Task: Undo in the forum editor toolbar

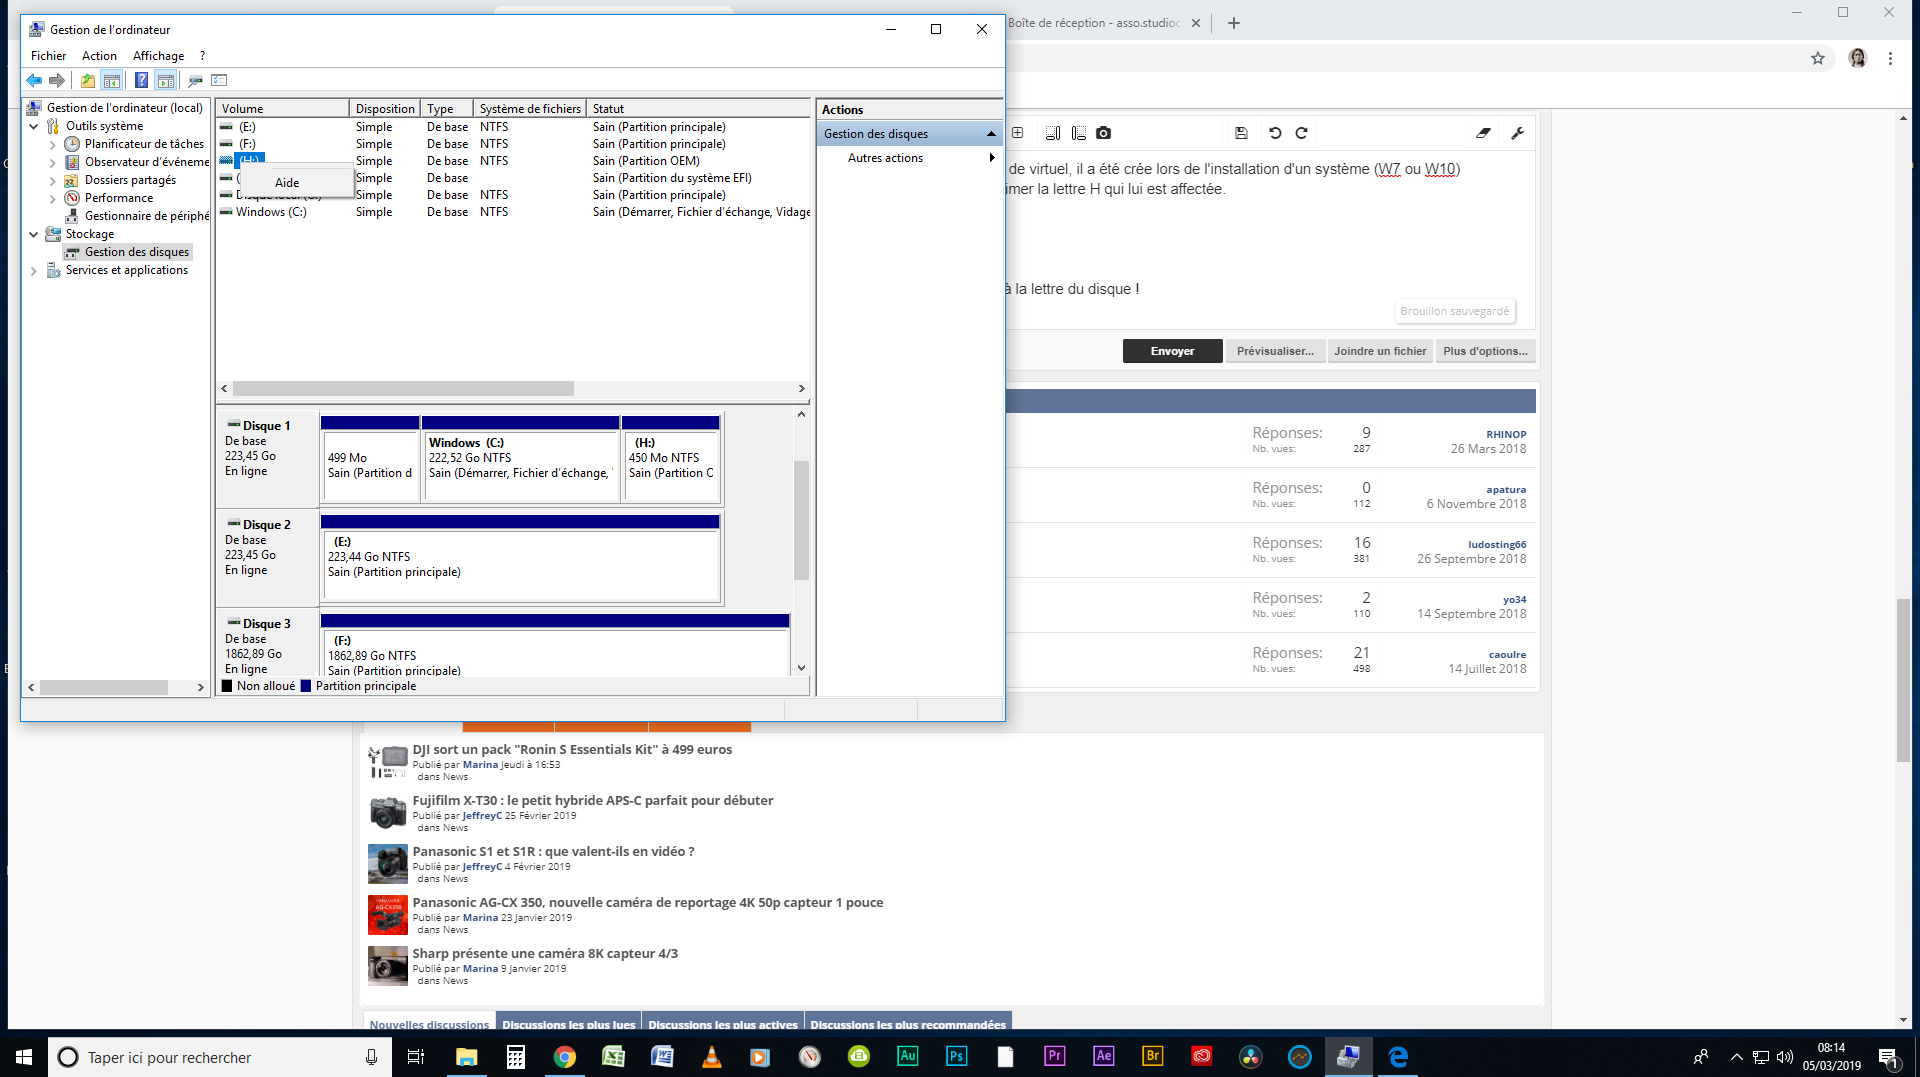Action: tap(1275, 133)
